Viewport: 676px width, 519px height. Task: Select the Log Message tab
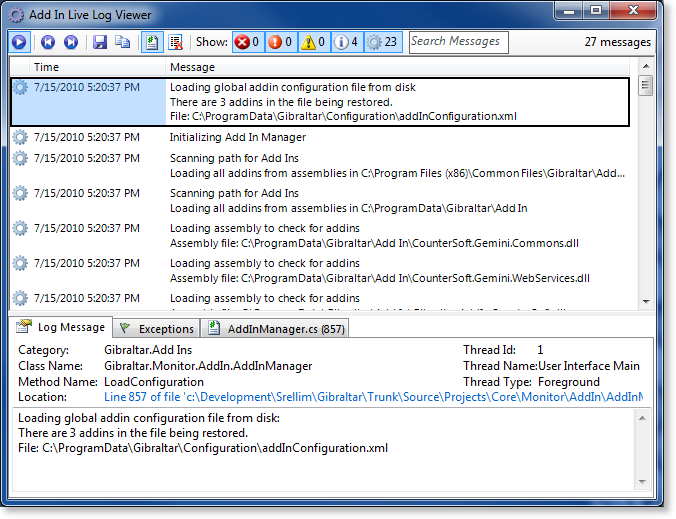(x=61, y=327)
